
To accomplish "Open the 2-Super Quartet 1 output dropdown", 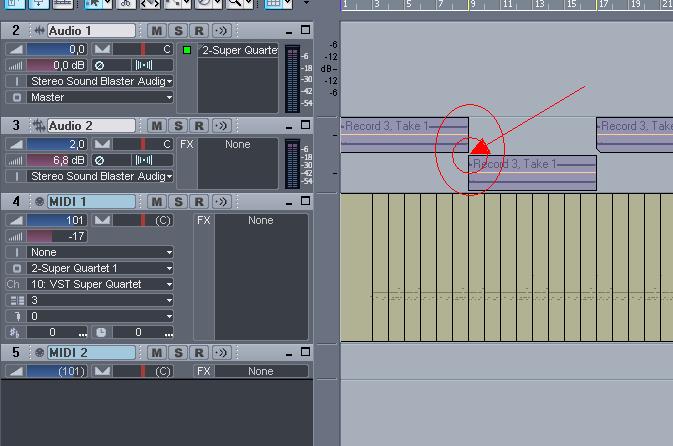I will click(100, 268).
